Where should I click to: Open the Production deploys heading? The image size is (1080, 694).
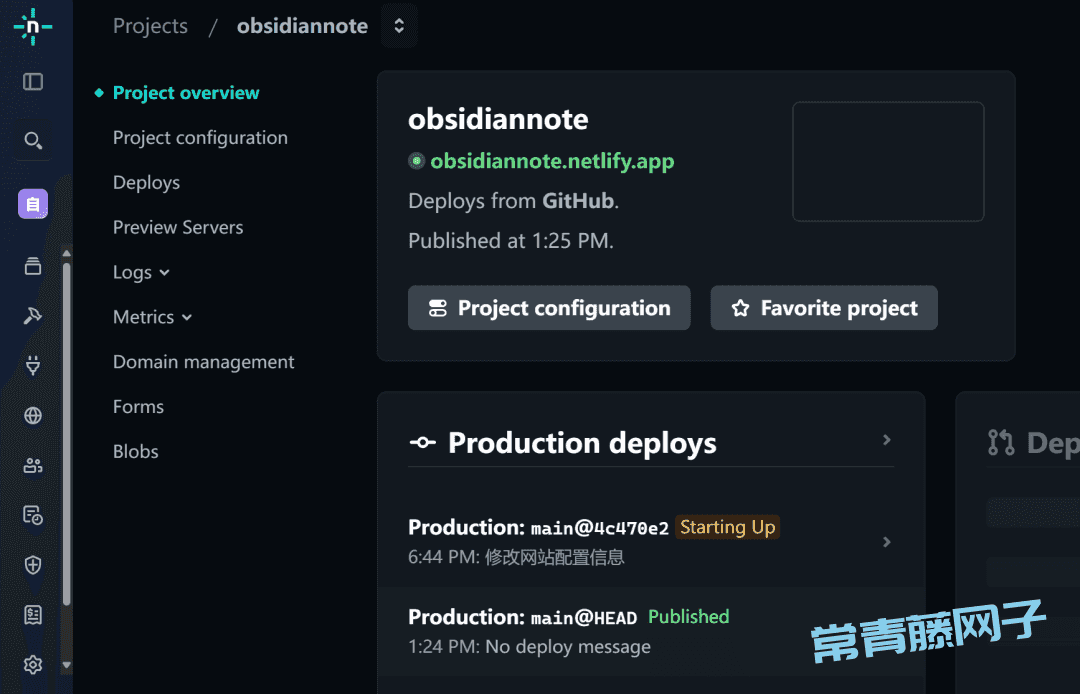tap(582, 443)
